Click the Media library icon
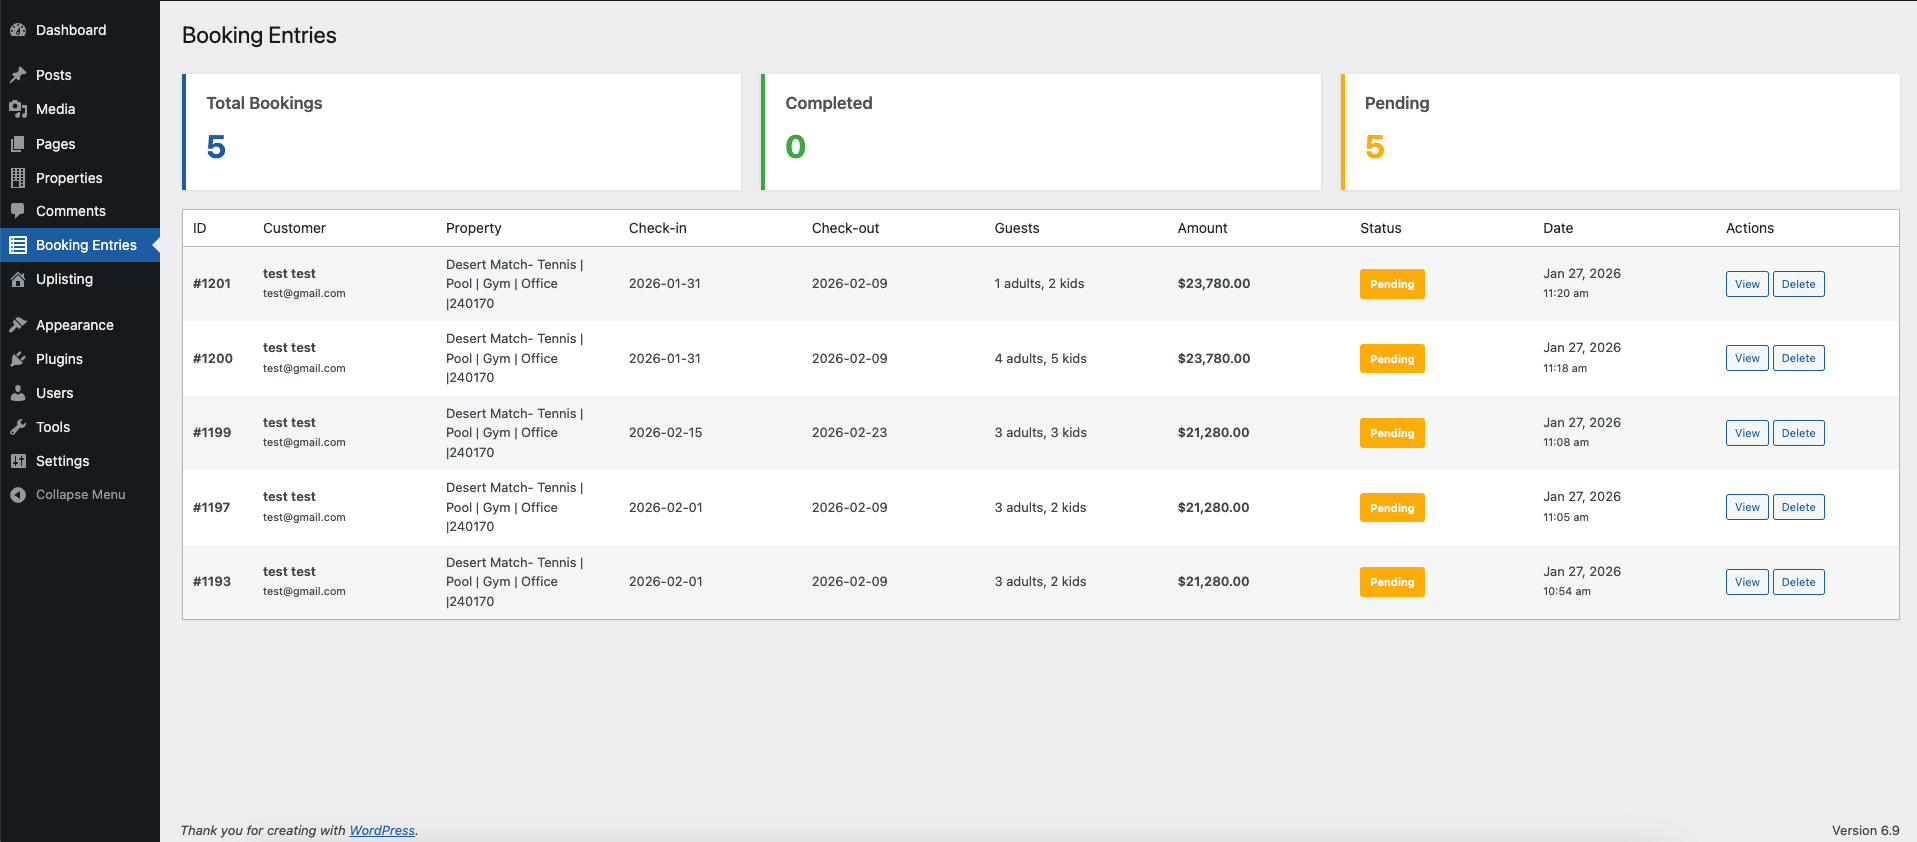Screen dimensions: 1917x842 tap(18, 109)
